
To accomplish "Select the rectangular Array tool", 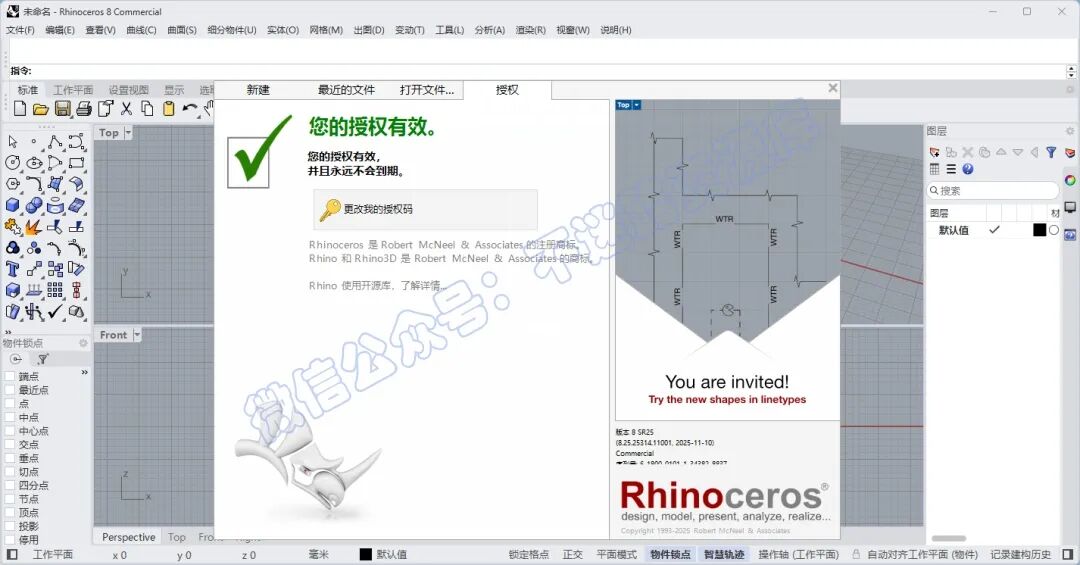I will point(55,290).
